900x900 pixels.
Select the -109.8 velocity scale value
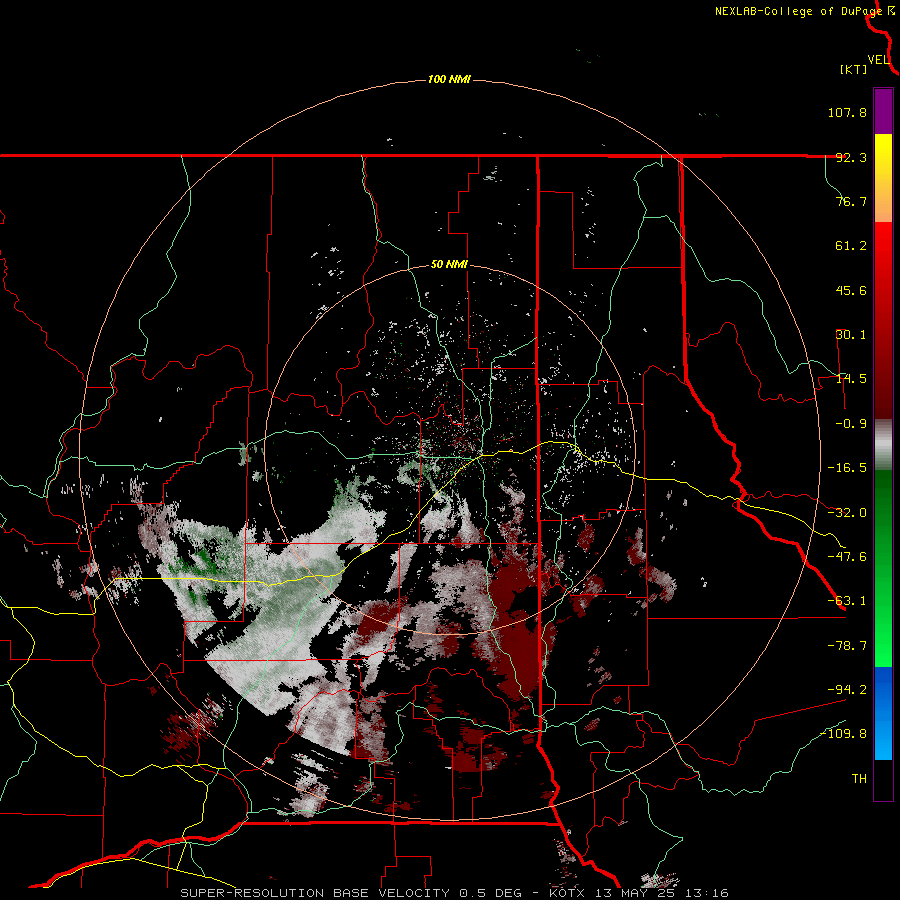[843, 734]
